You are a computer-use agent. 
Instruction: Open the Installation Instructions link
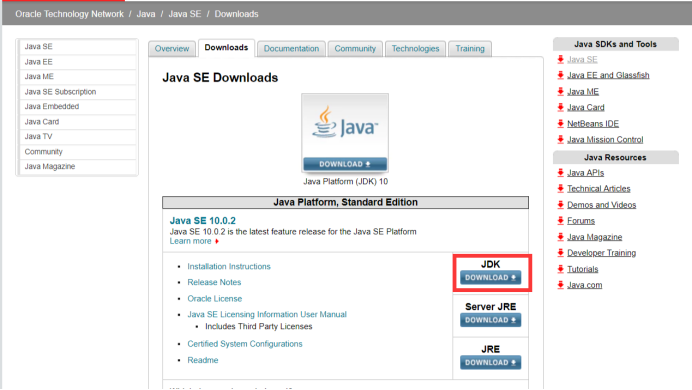(x=229, y=266)
